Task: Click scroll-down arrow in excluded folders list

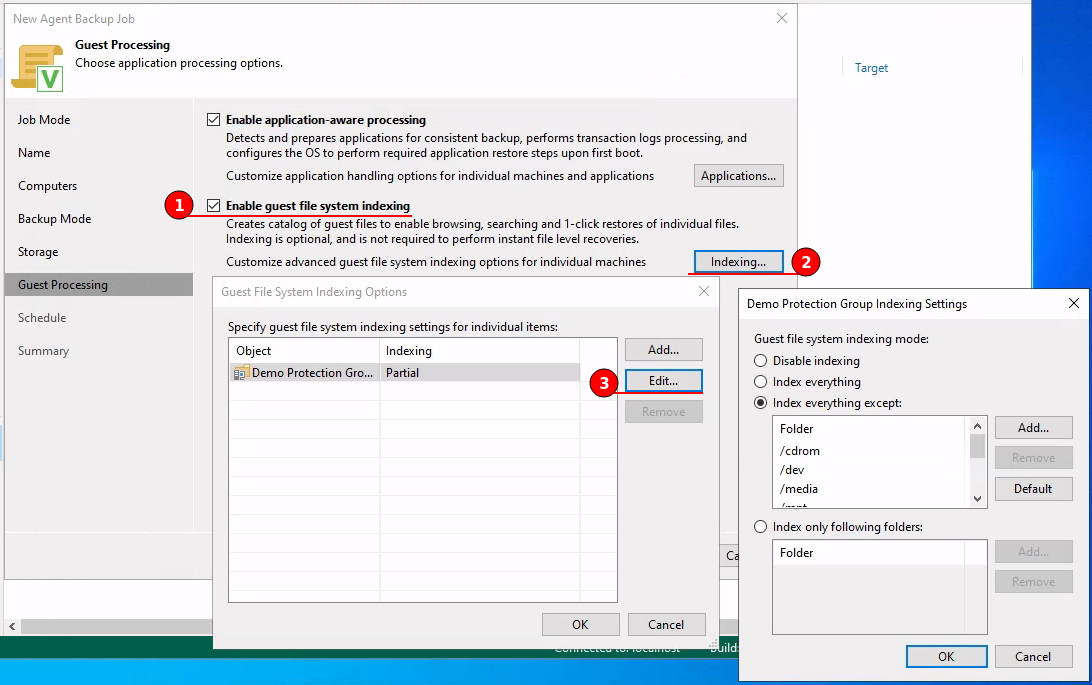Action: (x=978, y=498)
